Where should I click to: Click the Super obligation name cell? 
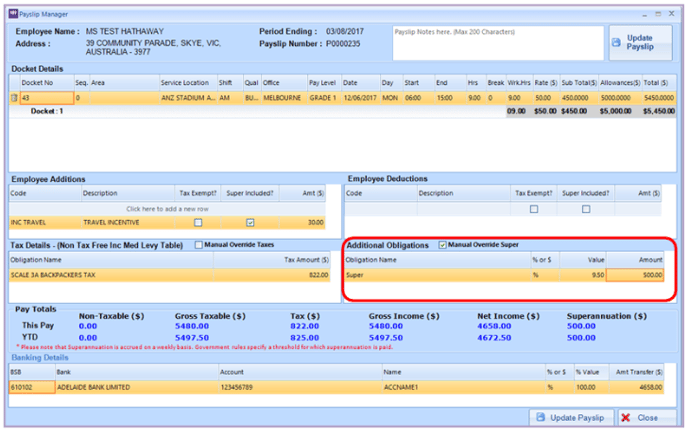pyautogui.click(x=437, y=275)
